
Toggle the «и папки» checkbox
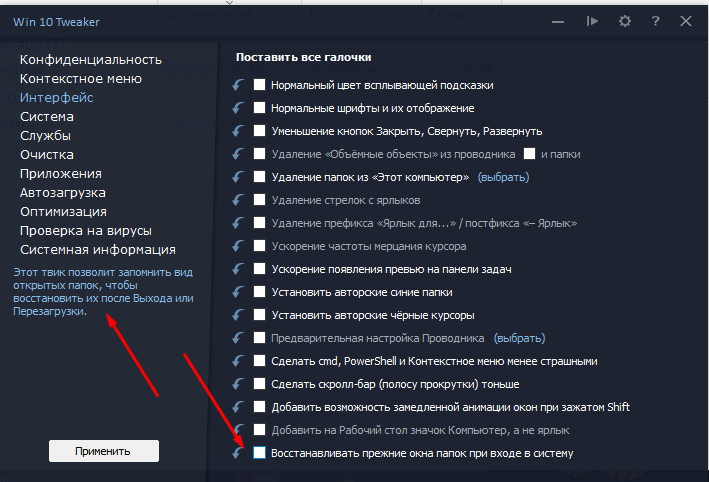pos(529,154)
